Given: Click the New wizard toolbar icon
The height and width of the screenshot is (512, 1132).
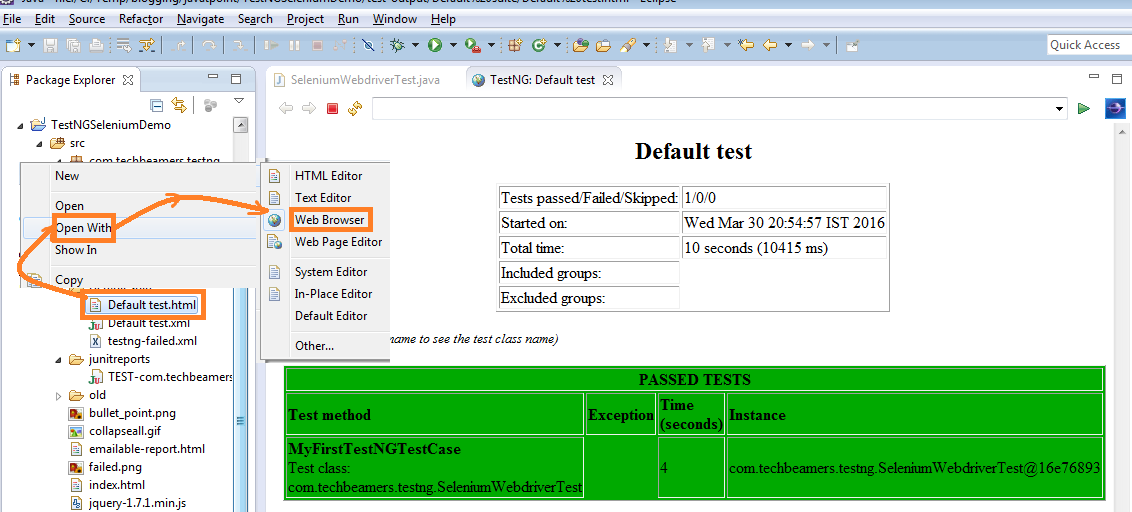Looking at the screenshot, I should pyautogui.click(x=13, y=45).
